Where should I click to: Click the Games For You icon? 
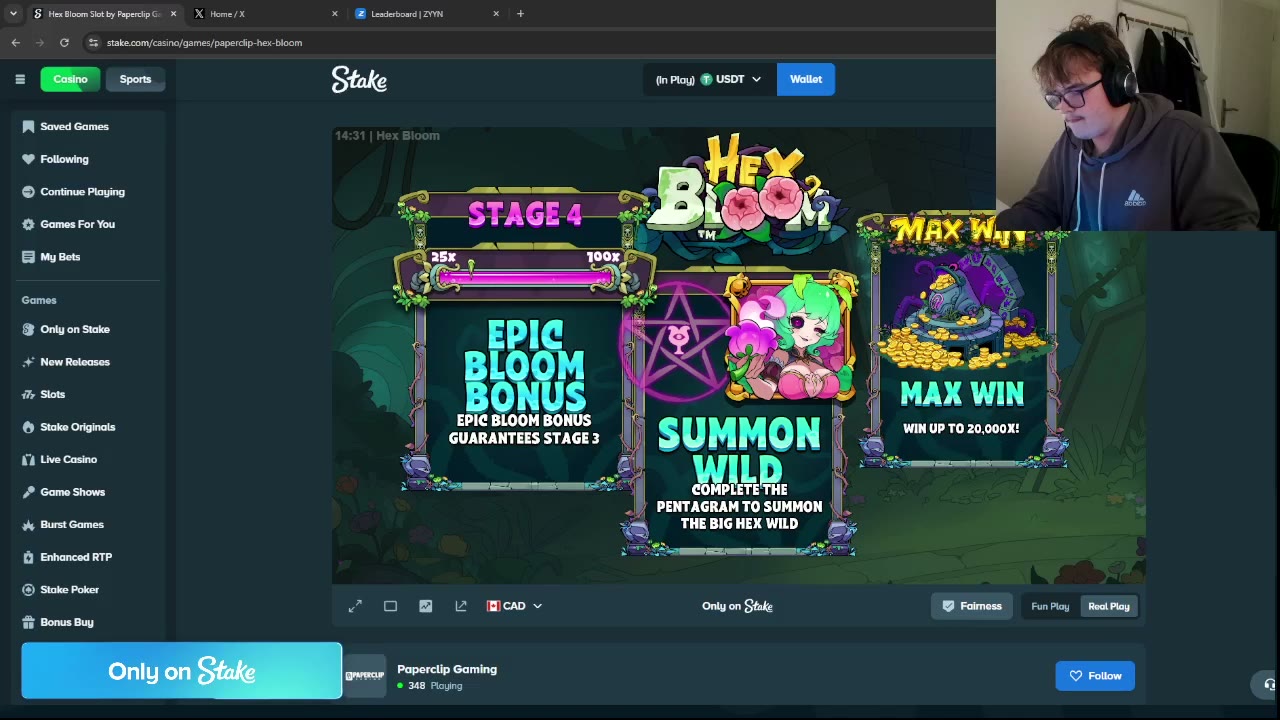tap(28, 224)
